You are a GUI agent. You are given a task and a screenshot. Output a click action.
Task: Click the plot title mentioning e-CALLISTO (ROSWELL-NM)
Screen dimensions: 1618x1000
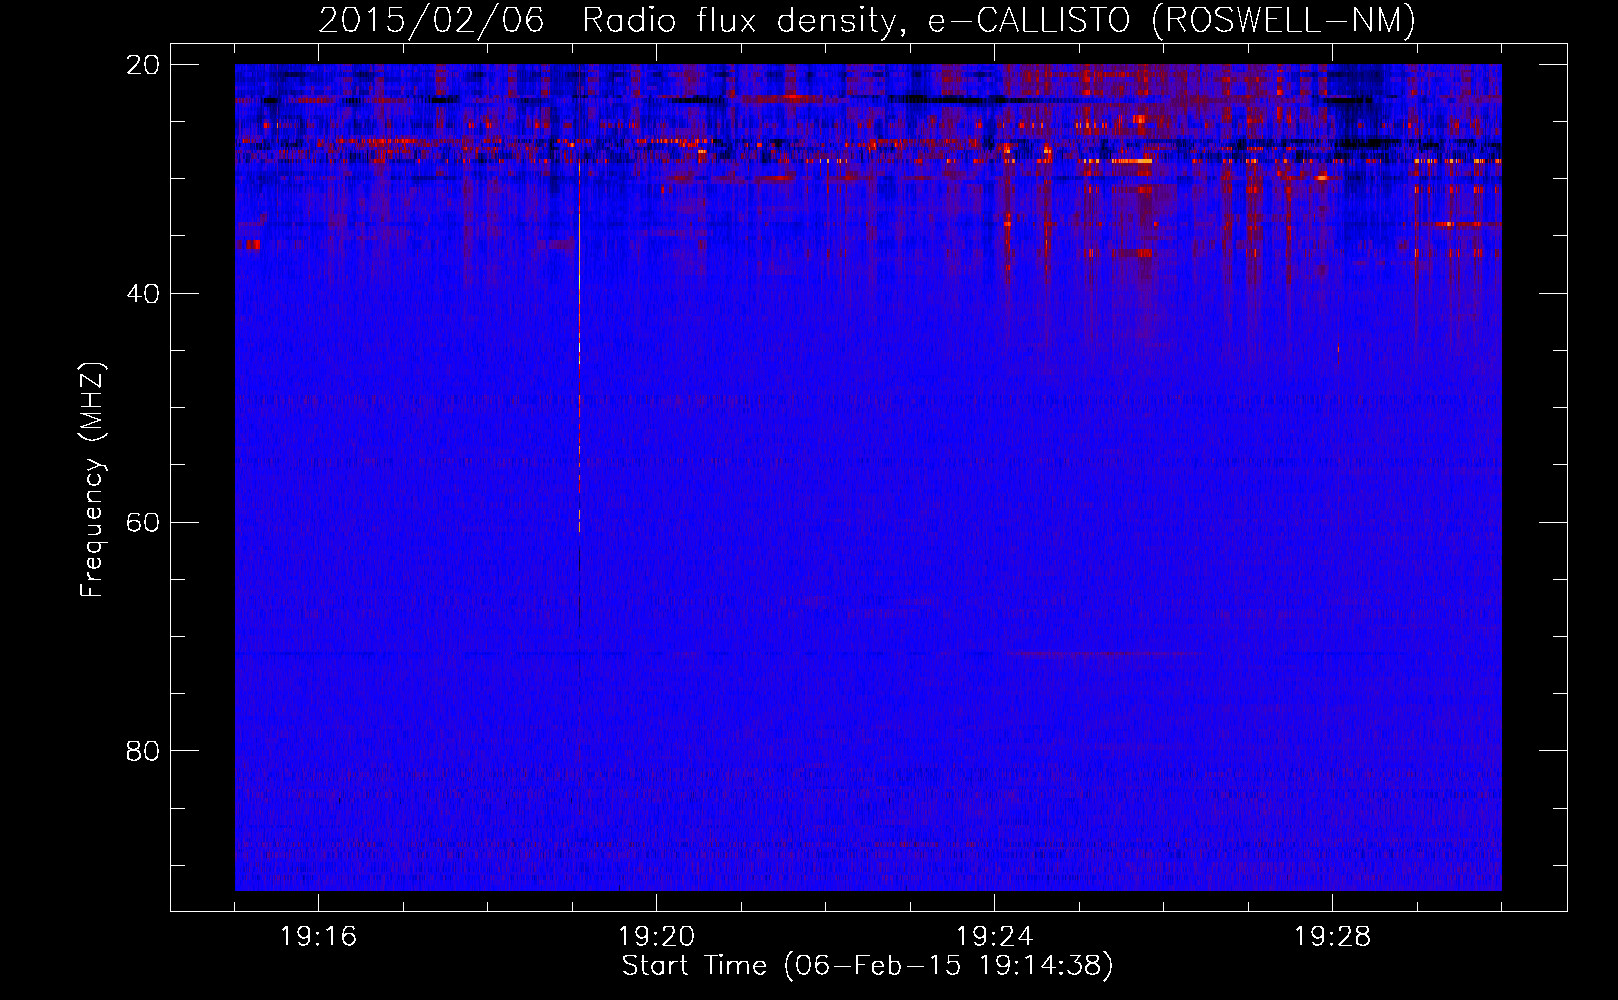tap(867, 21)
